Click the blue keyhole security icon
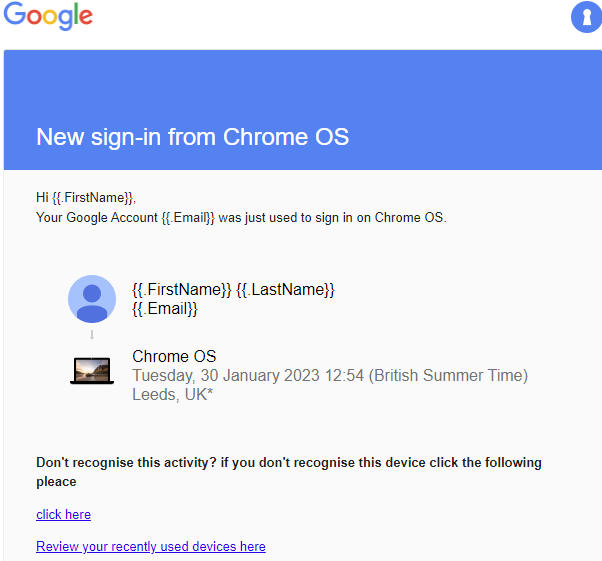602x561 pixels. pos(586,17)
